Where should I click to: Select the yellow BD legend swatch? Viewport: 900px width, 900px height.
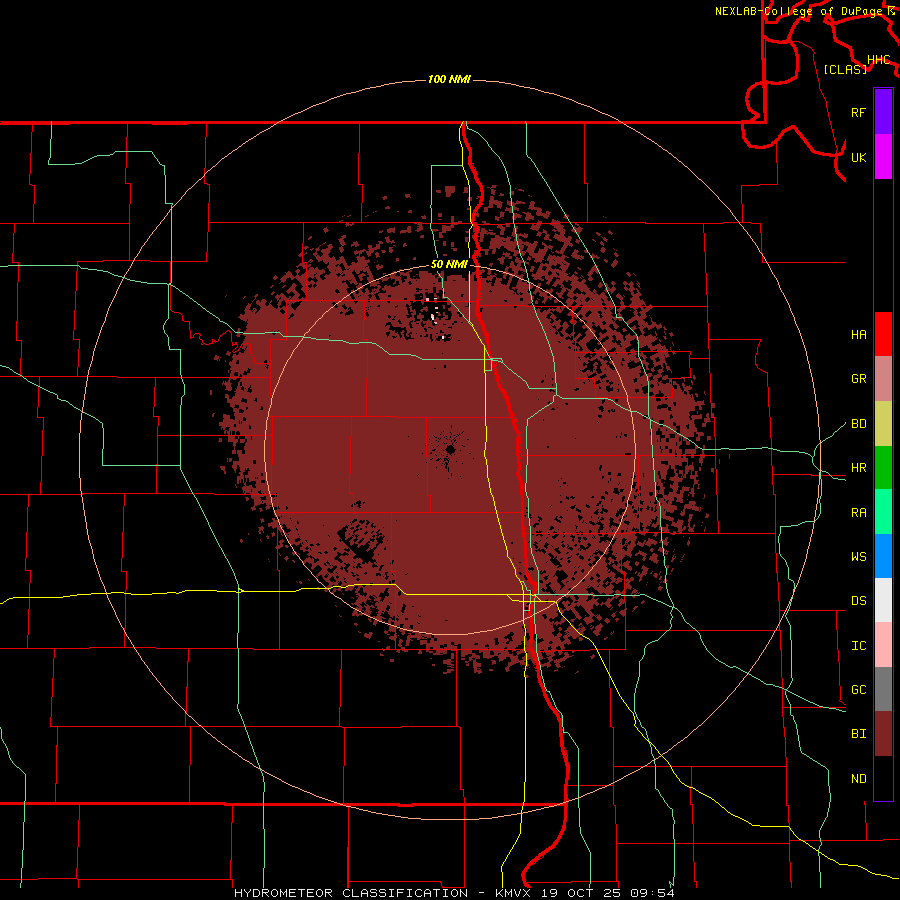tap(883, 424)
